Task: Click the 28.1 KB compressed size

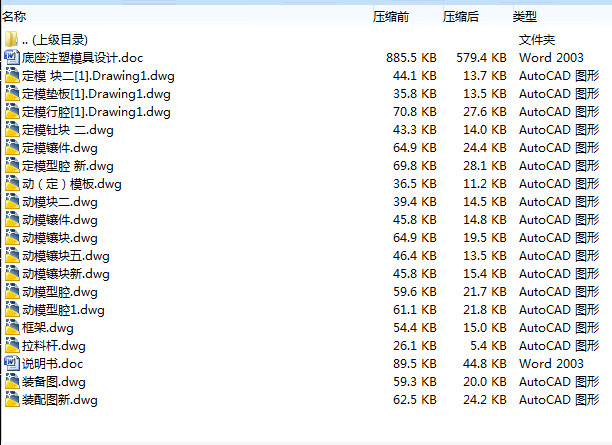Action: (x=485, y=166)
